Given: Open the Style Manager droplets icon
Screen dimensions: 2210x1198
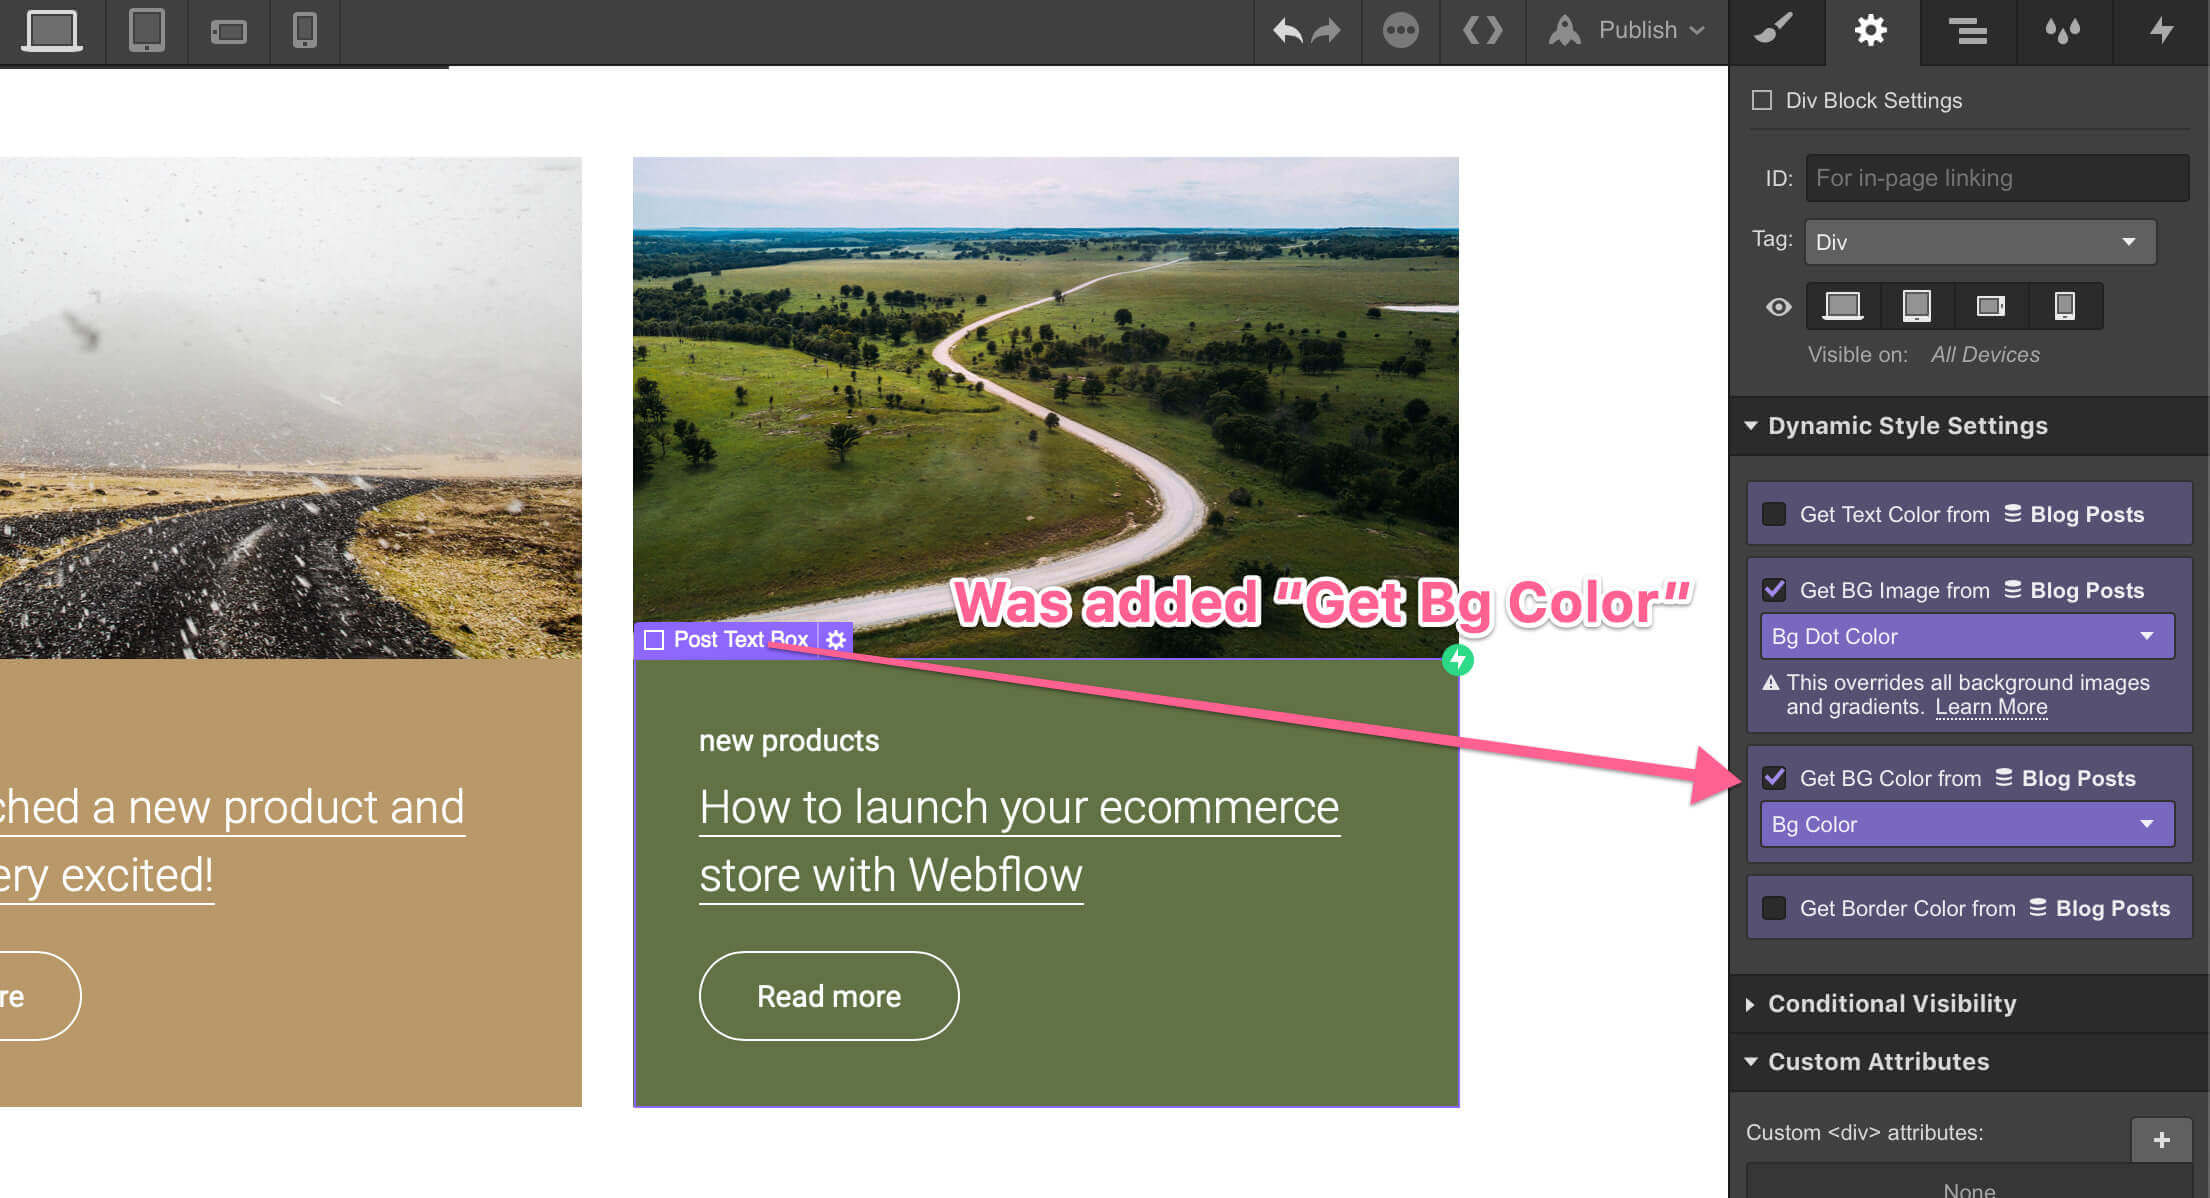Looking at the screenshot, I should pyautogui.click(x=2063, y=31).
